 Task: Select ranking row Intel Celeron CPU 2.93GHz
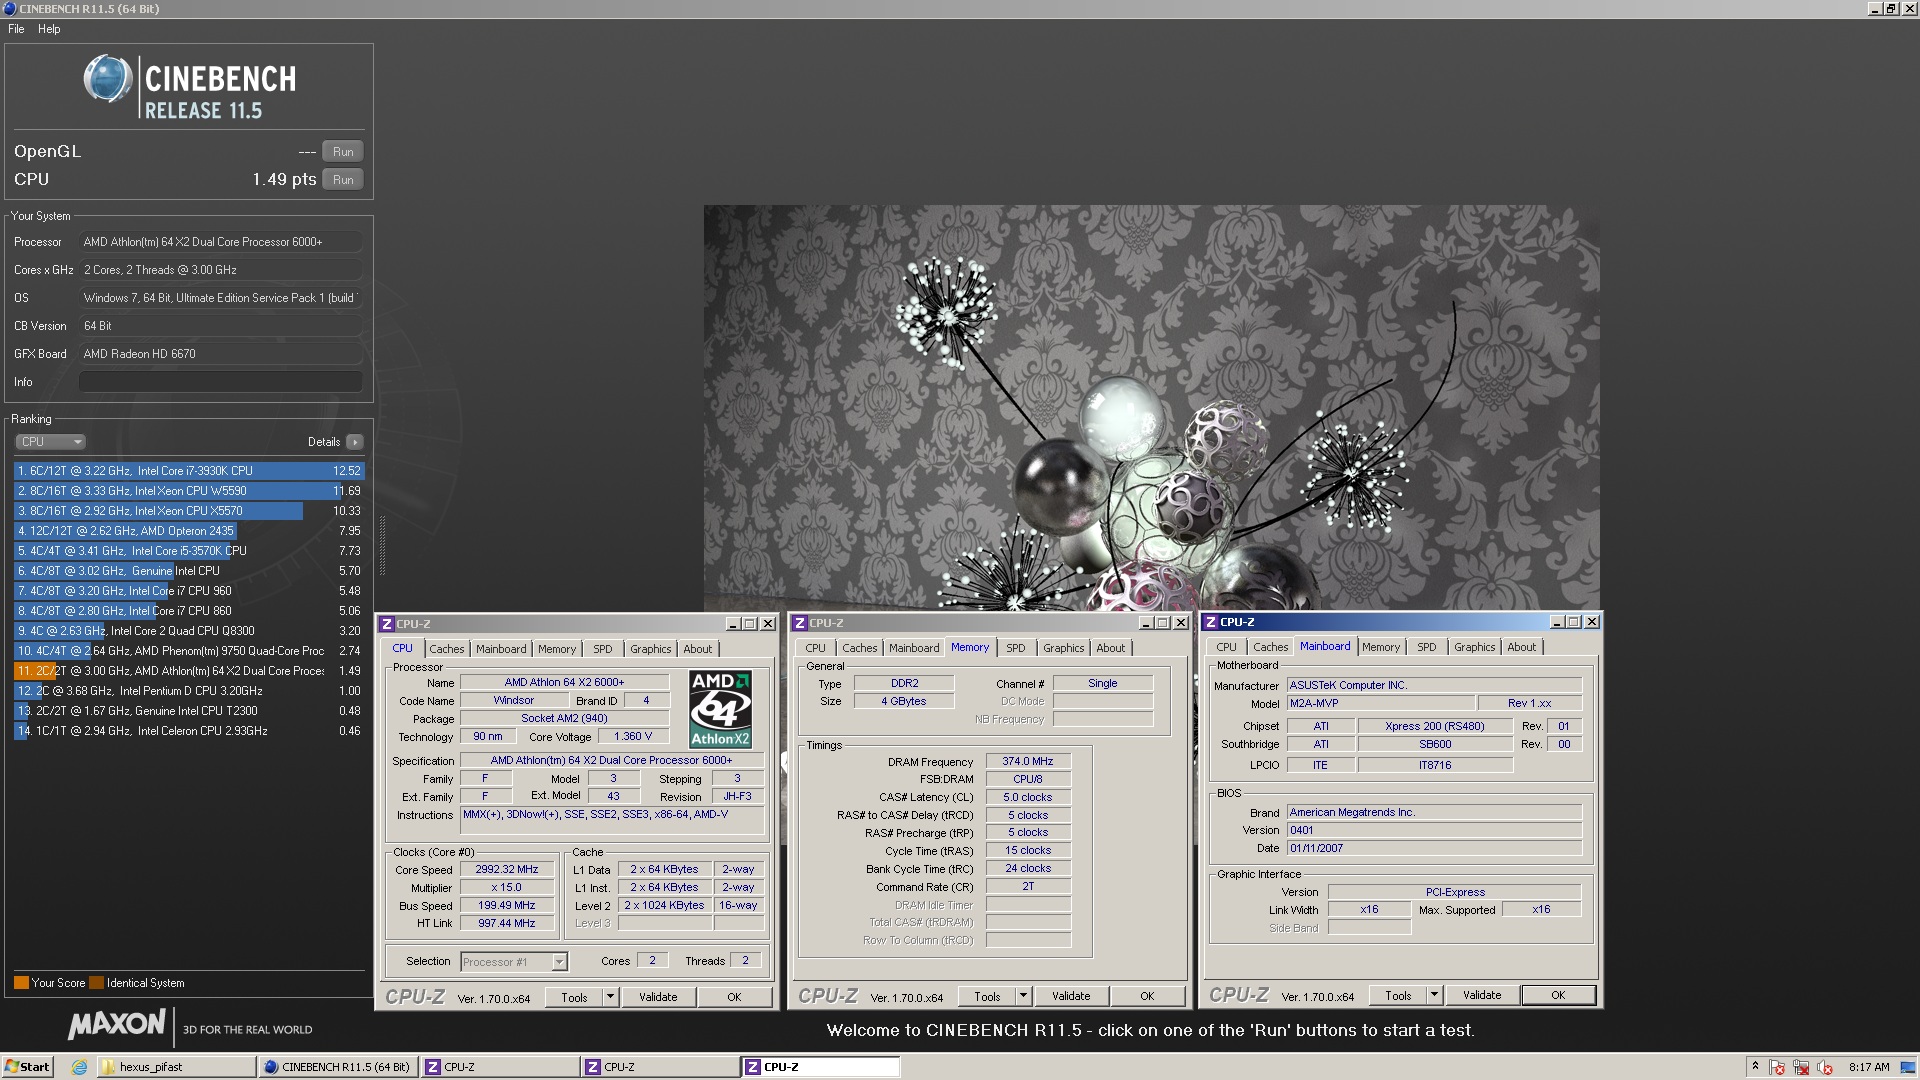tap(189, 731)
